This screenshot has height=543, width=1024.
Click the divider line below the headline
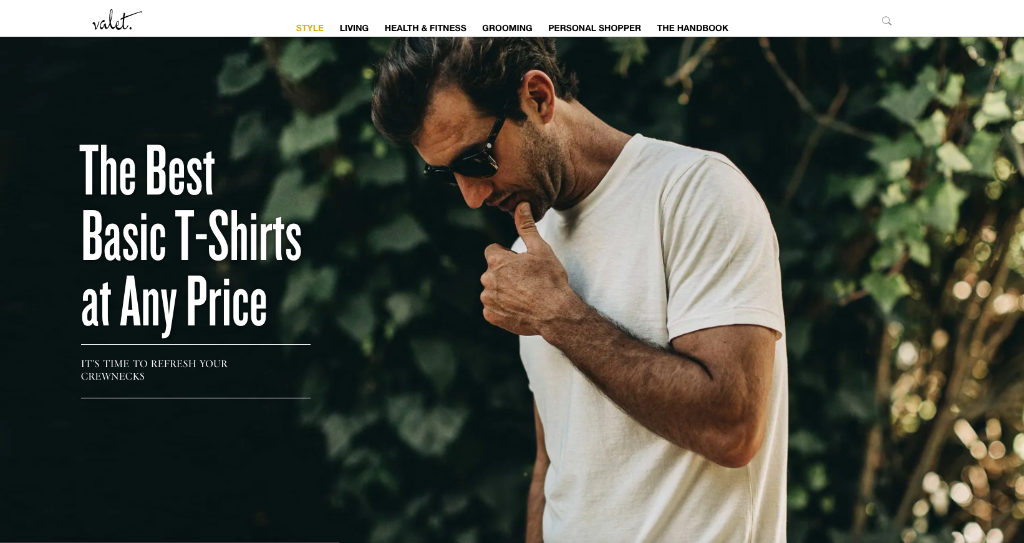(x=195, y=344)
